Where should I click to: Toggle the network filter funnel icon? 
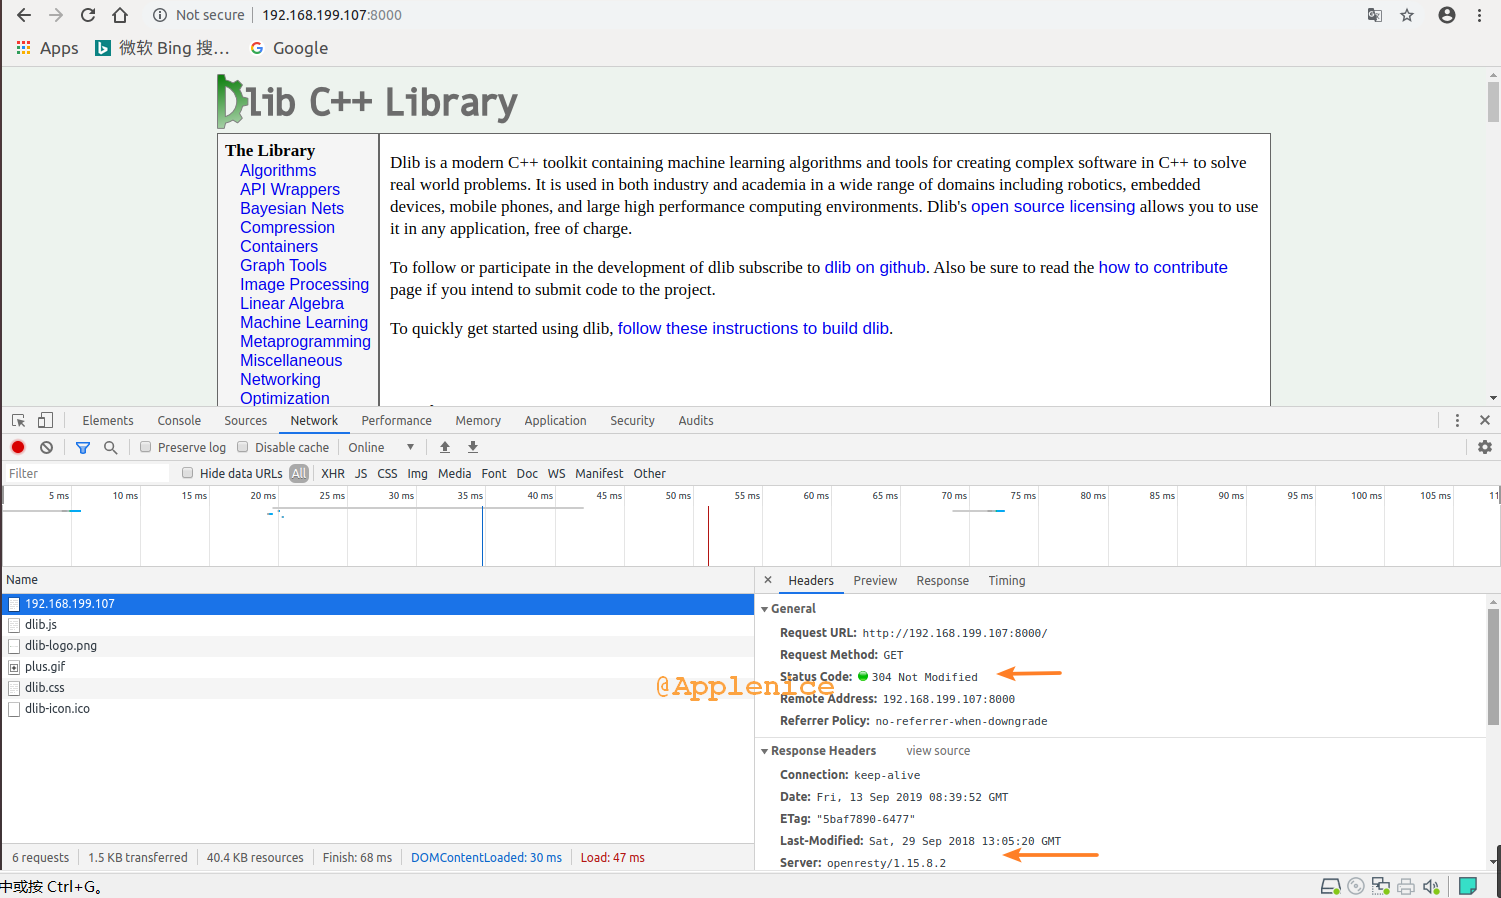click(x=83, y=447)
